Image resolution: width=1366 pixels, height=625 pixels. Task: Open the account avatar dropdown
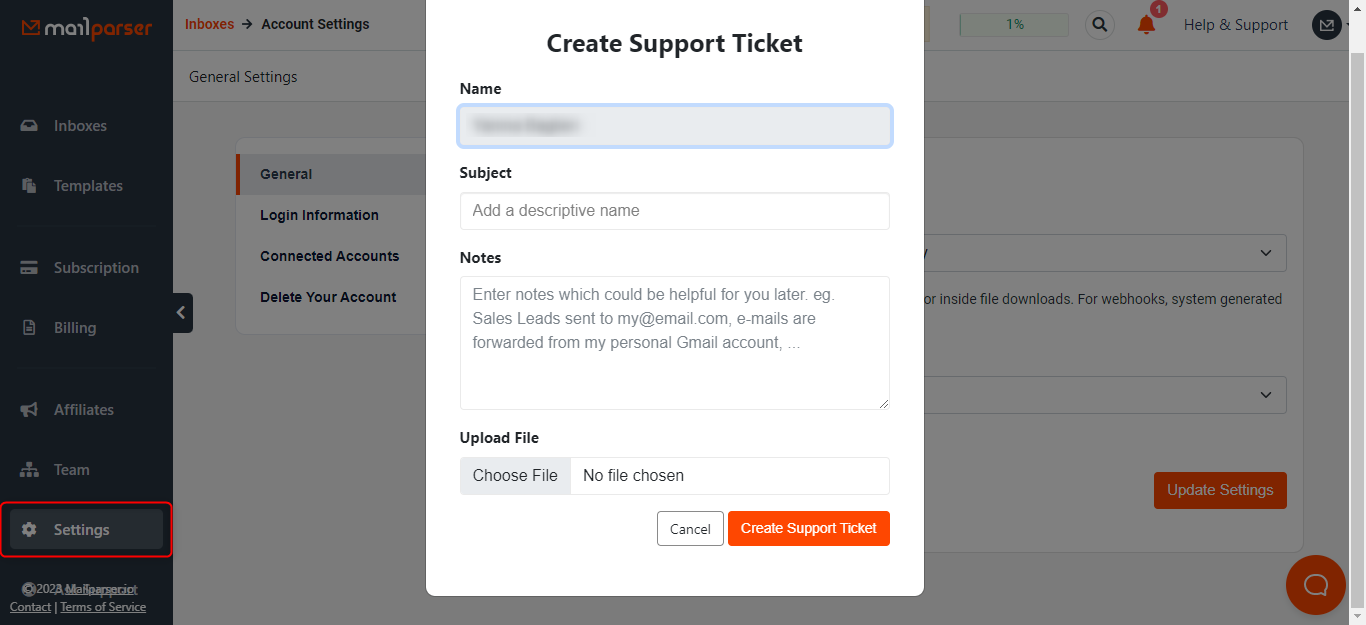[1326, 24]
